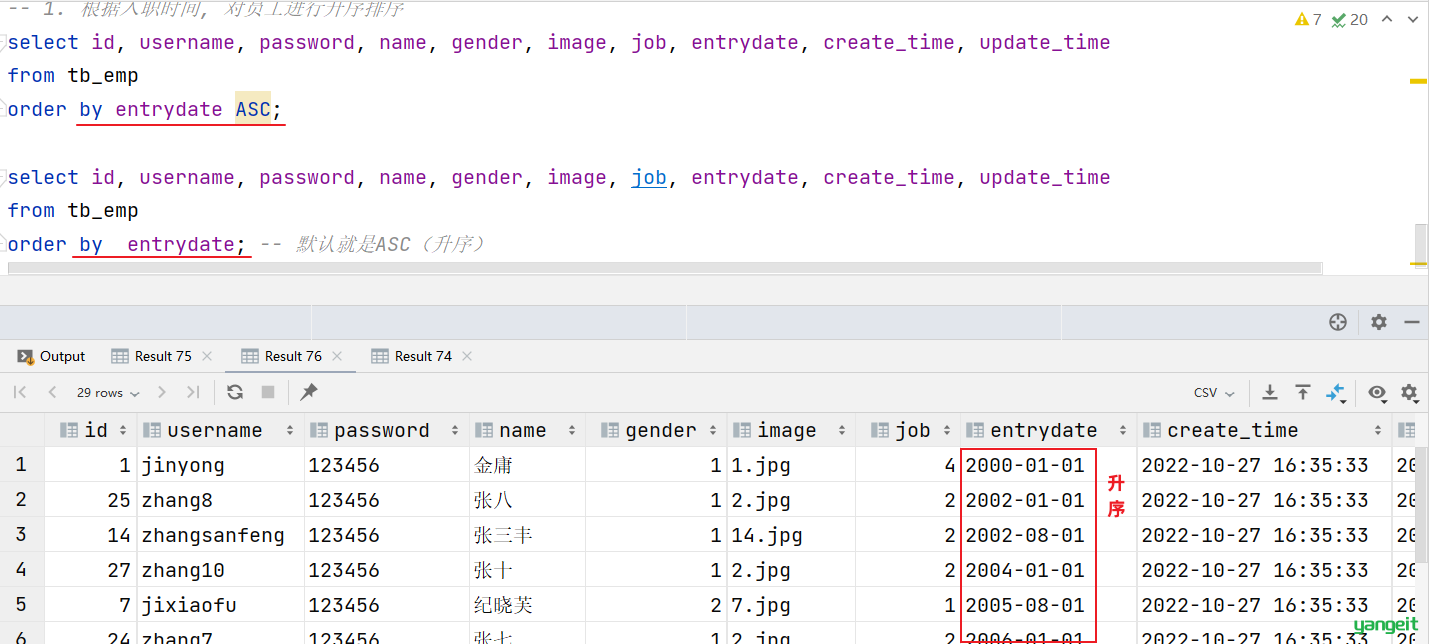Screen dimensions: 1429x644
Task: Click the compare data icon
Action: pos(1336,393)
